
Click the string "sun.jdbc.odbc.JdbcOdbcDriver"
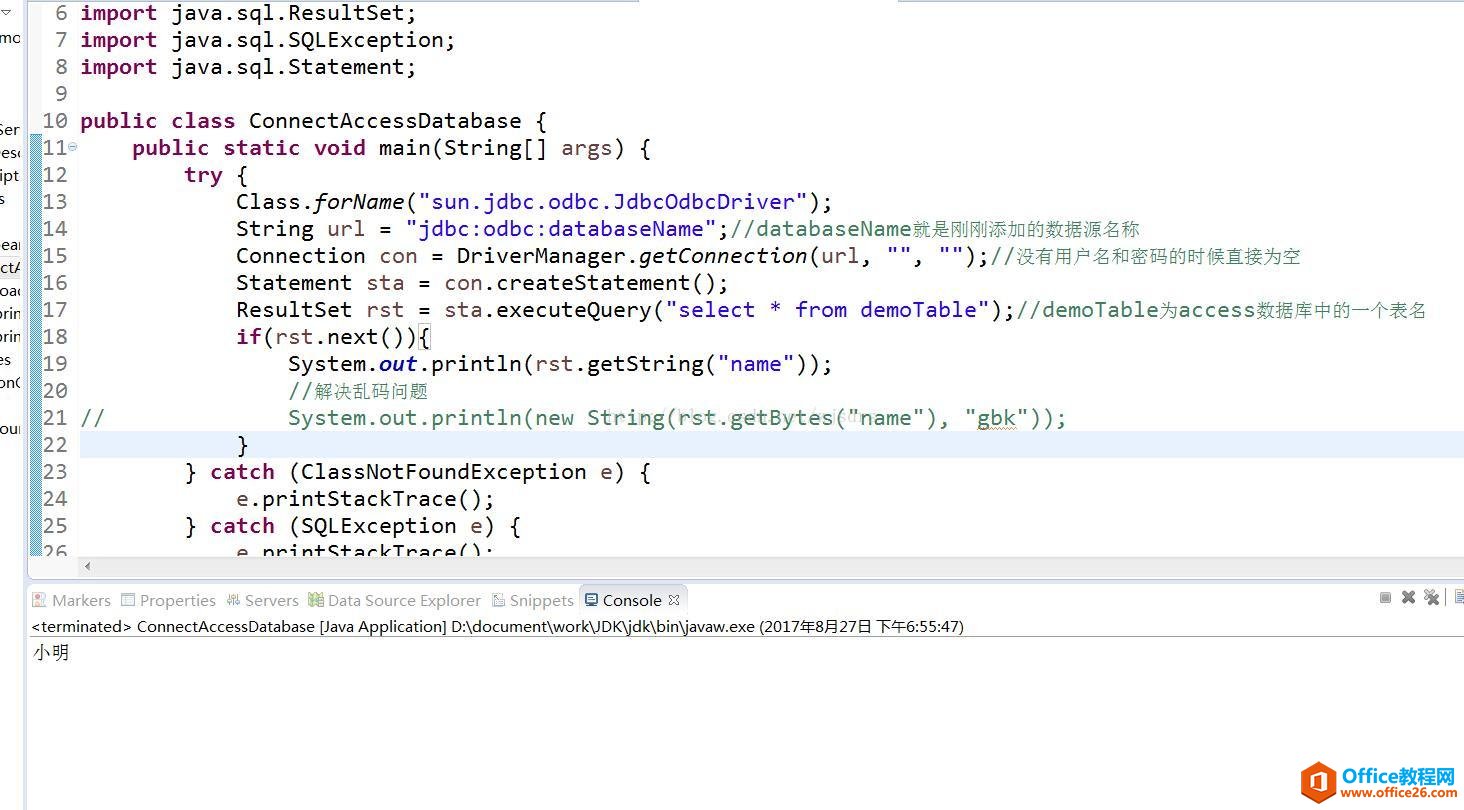coord(613,202)
